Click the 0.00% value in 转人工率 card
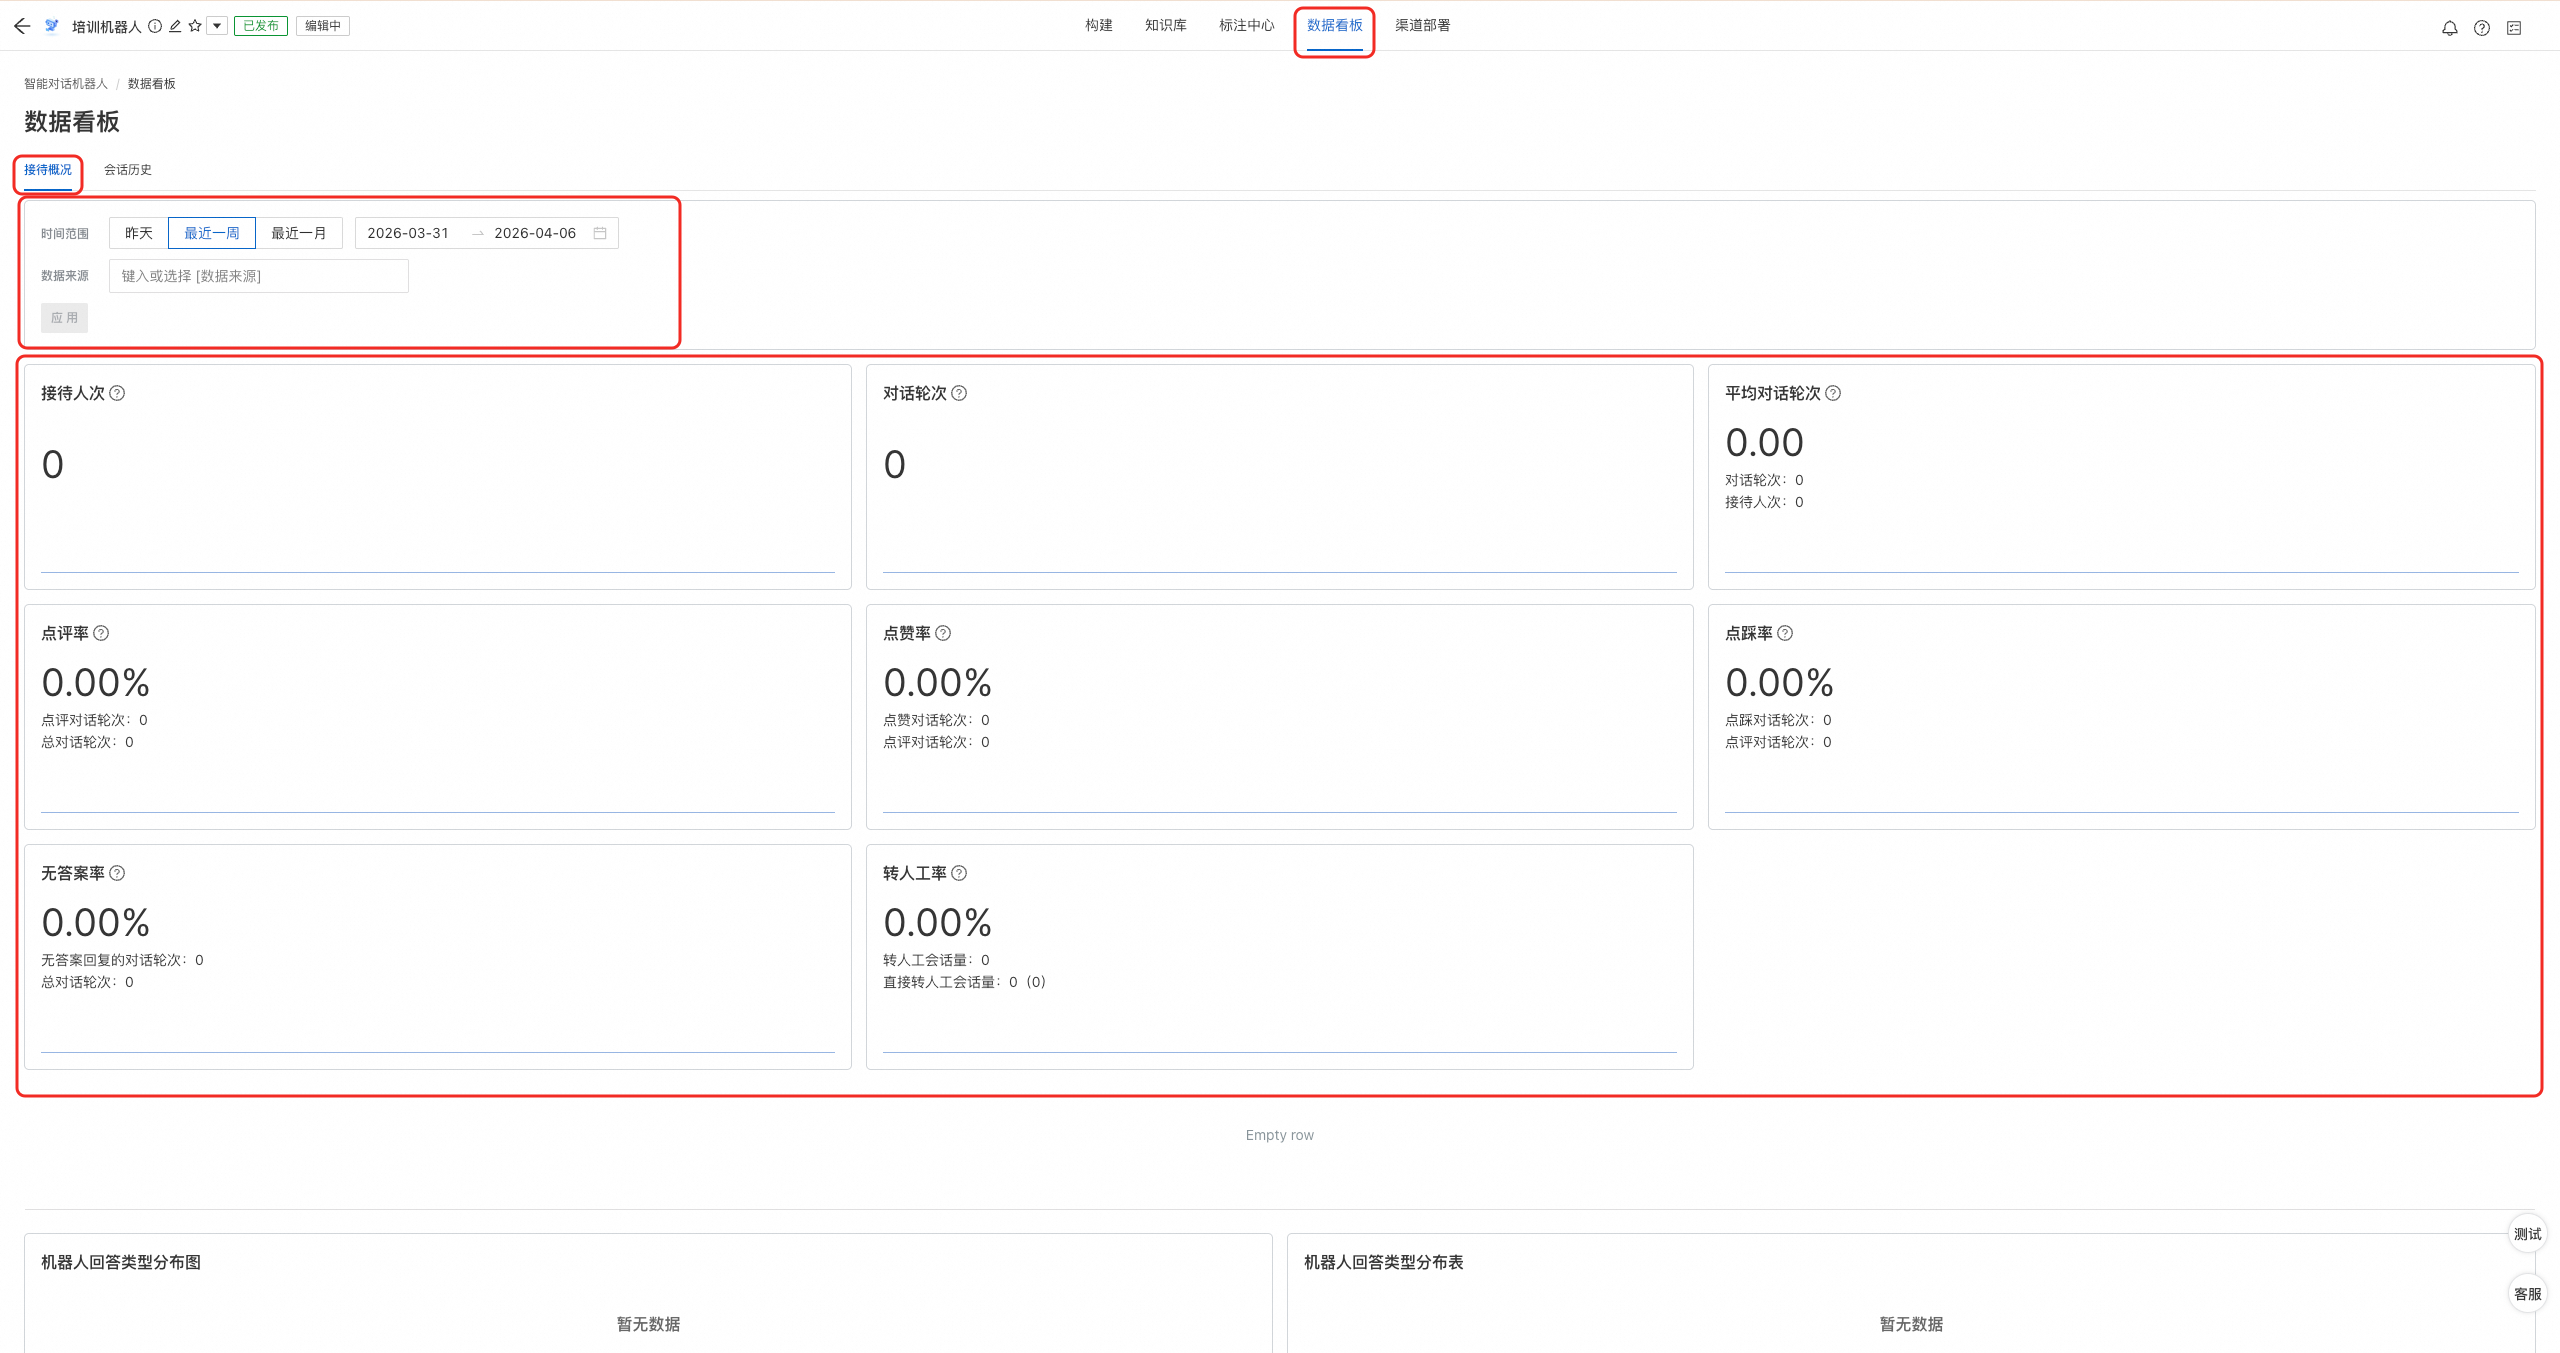 tap(938, 923)
